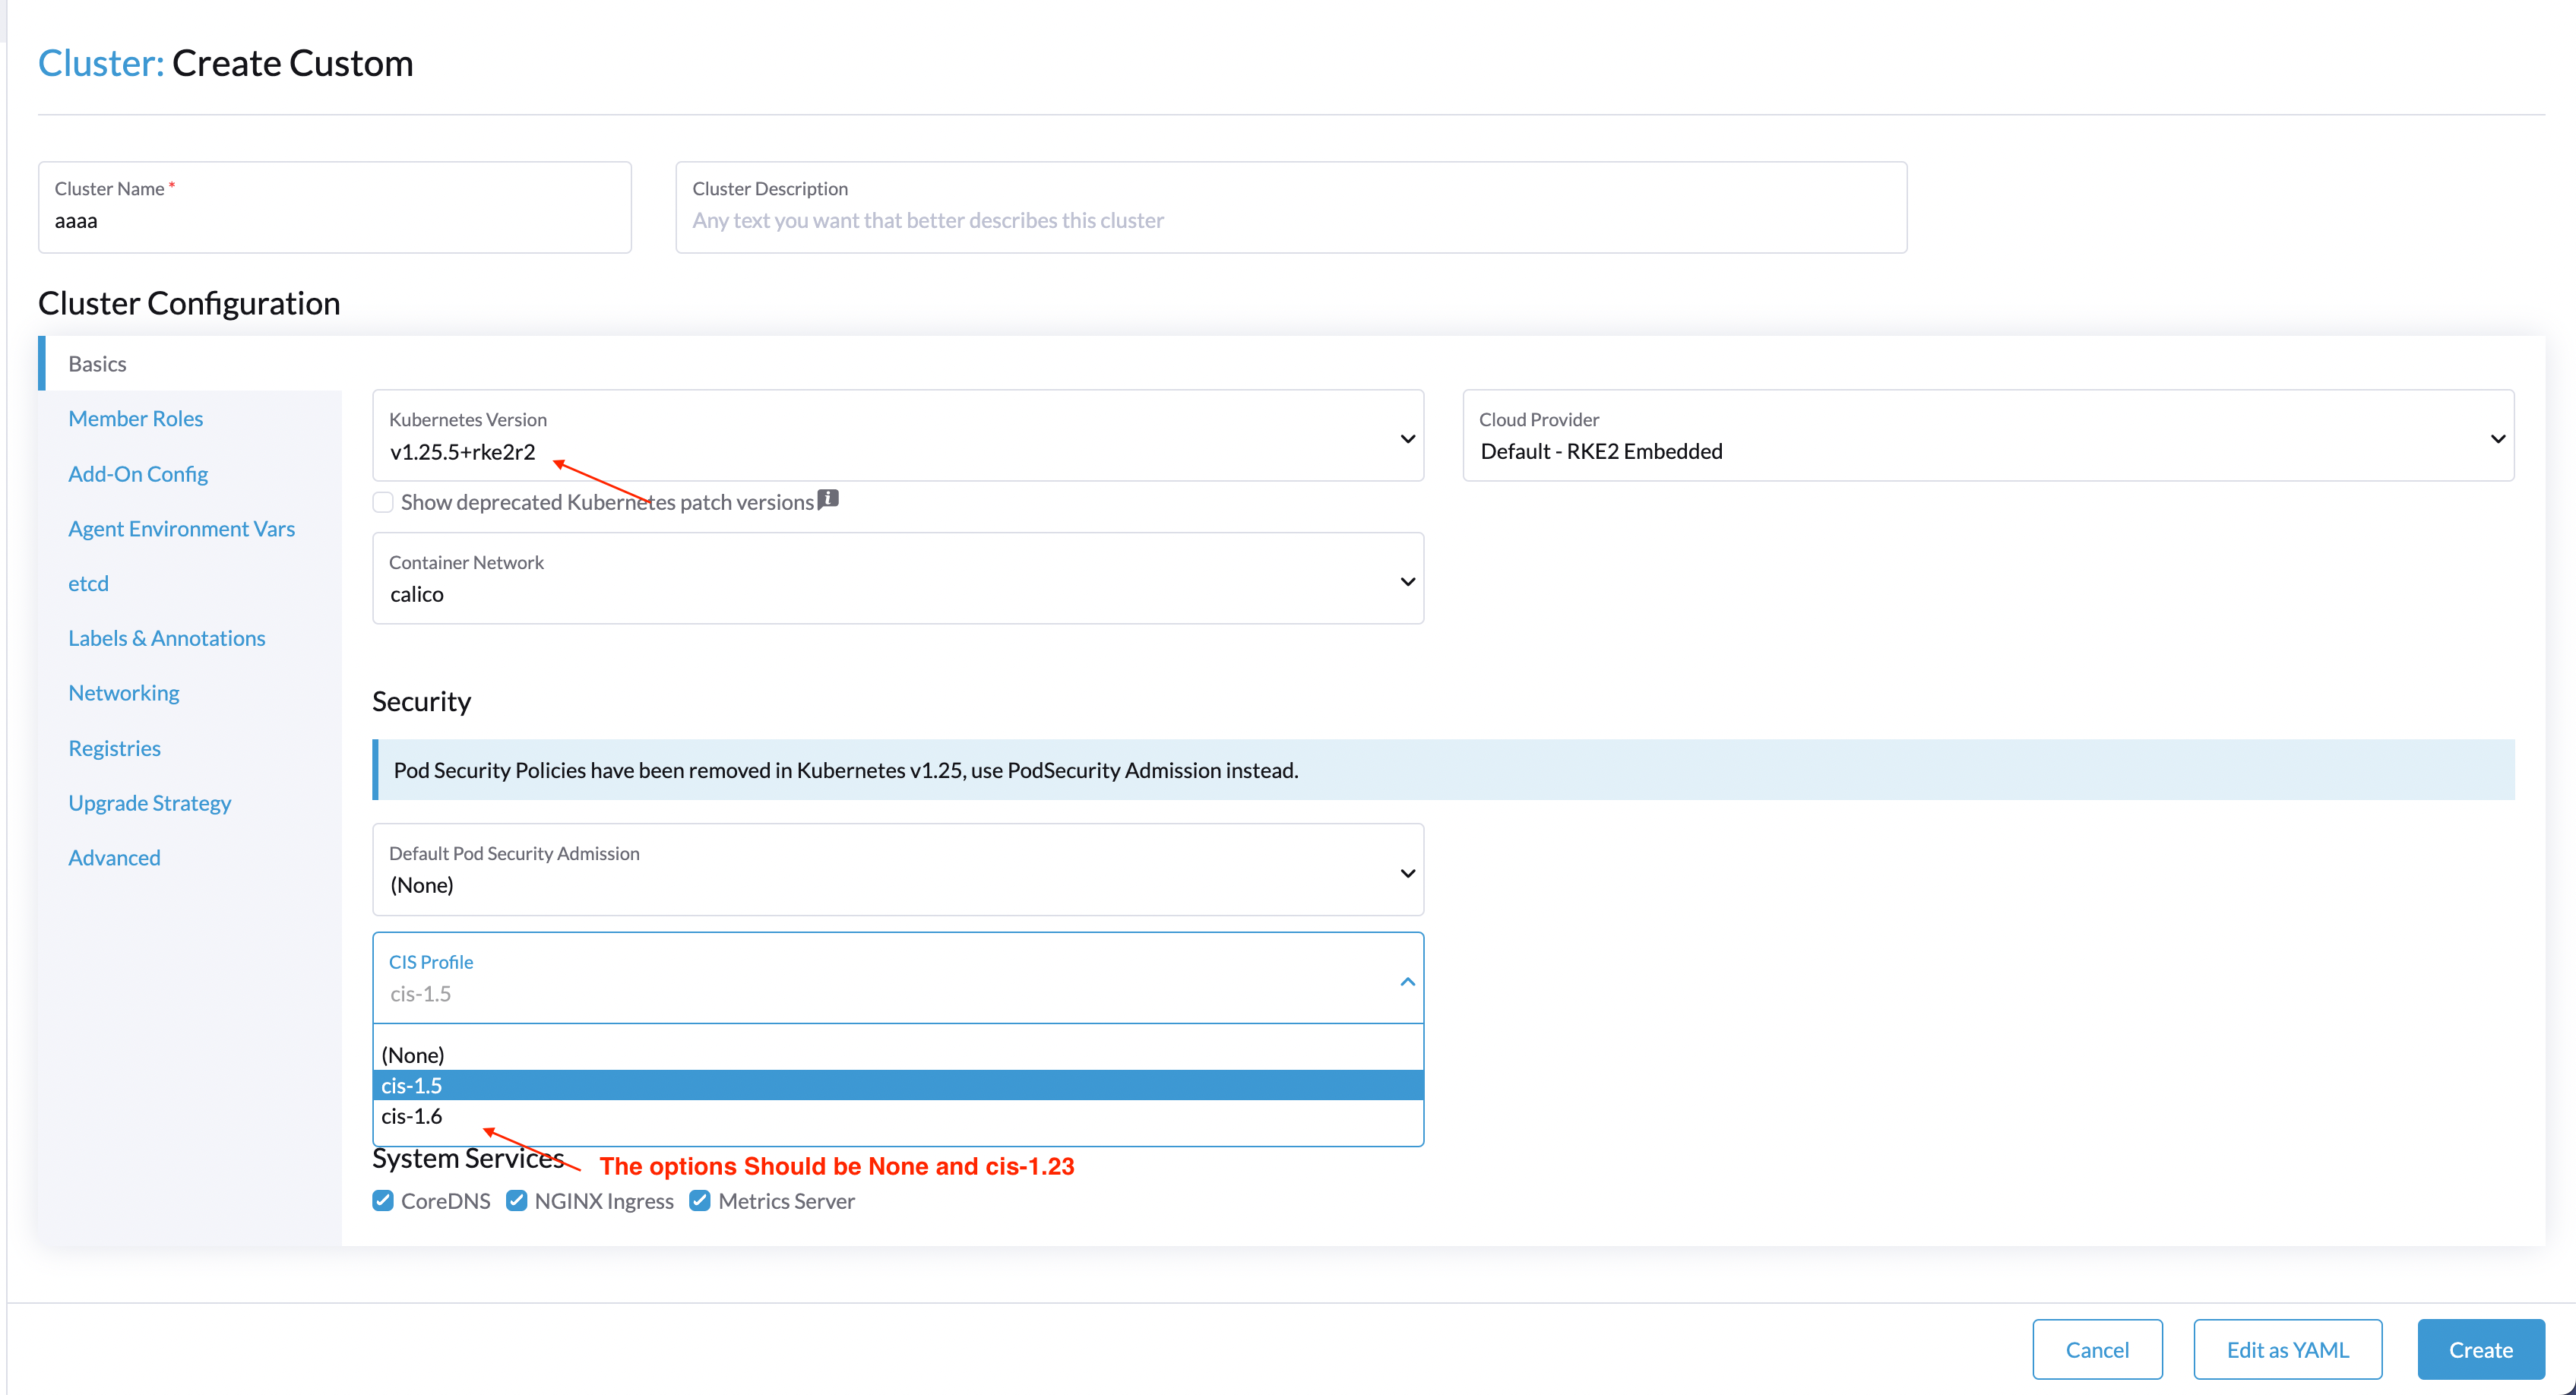Click the info icon next to deprecated patch versions
The height and width of the screenshot is (1395, 2576).
(x=828, y=499)
